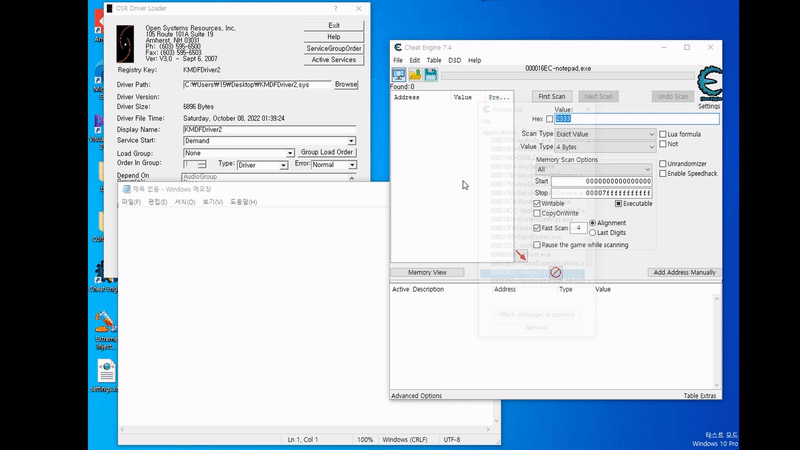Click Notepad's horizontal scroll right arrow
This screenshot has height=450, width=800.
488,430
